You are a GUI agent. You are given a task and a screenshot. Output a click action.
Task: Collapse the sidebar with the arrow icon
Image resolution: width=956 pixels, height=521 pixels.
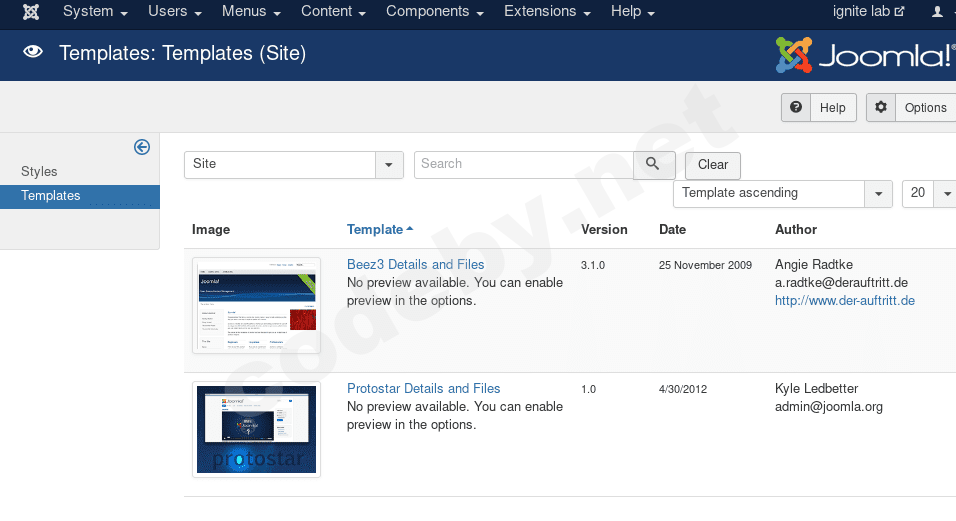(142, 147)
